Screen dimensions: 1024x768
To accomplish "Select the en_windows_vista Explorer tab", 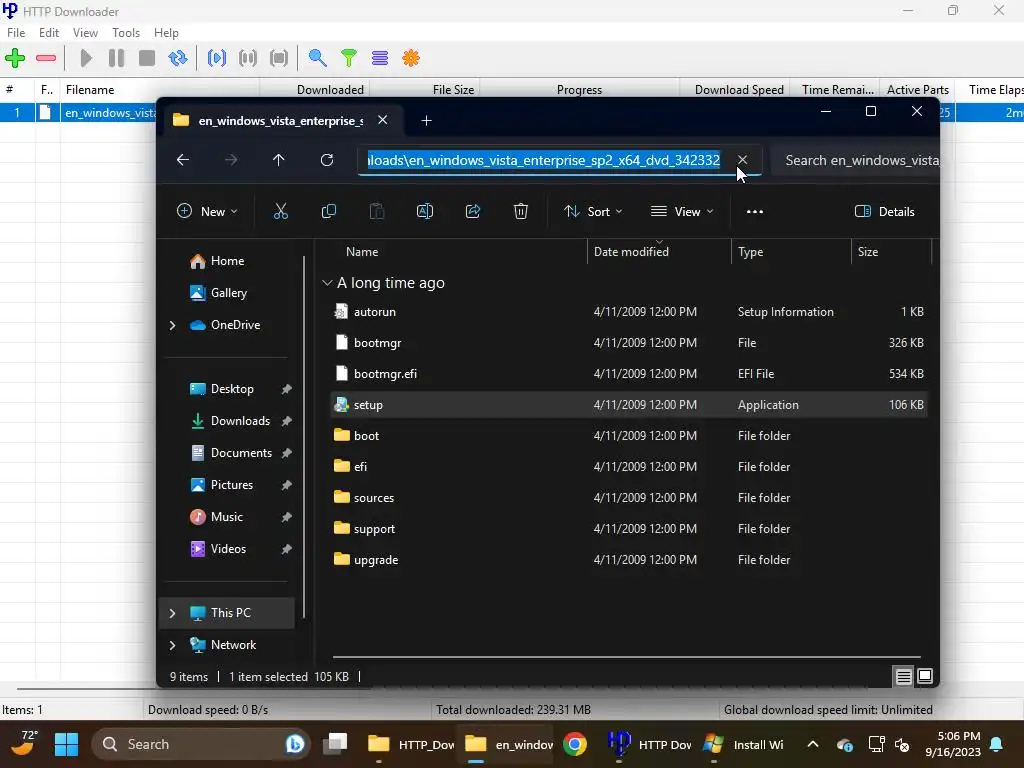I will 281,121.
